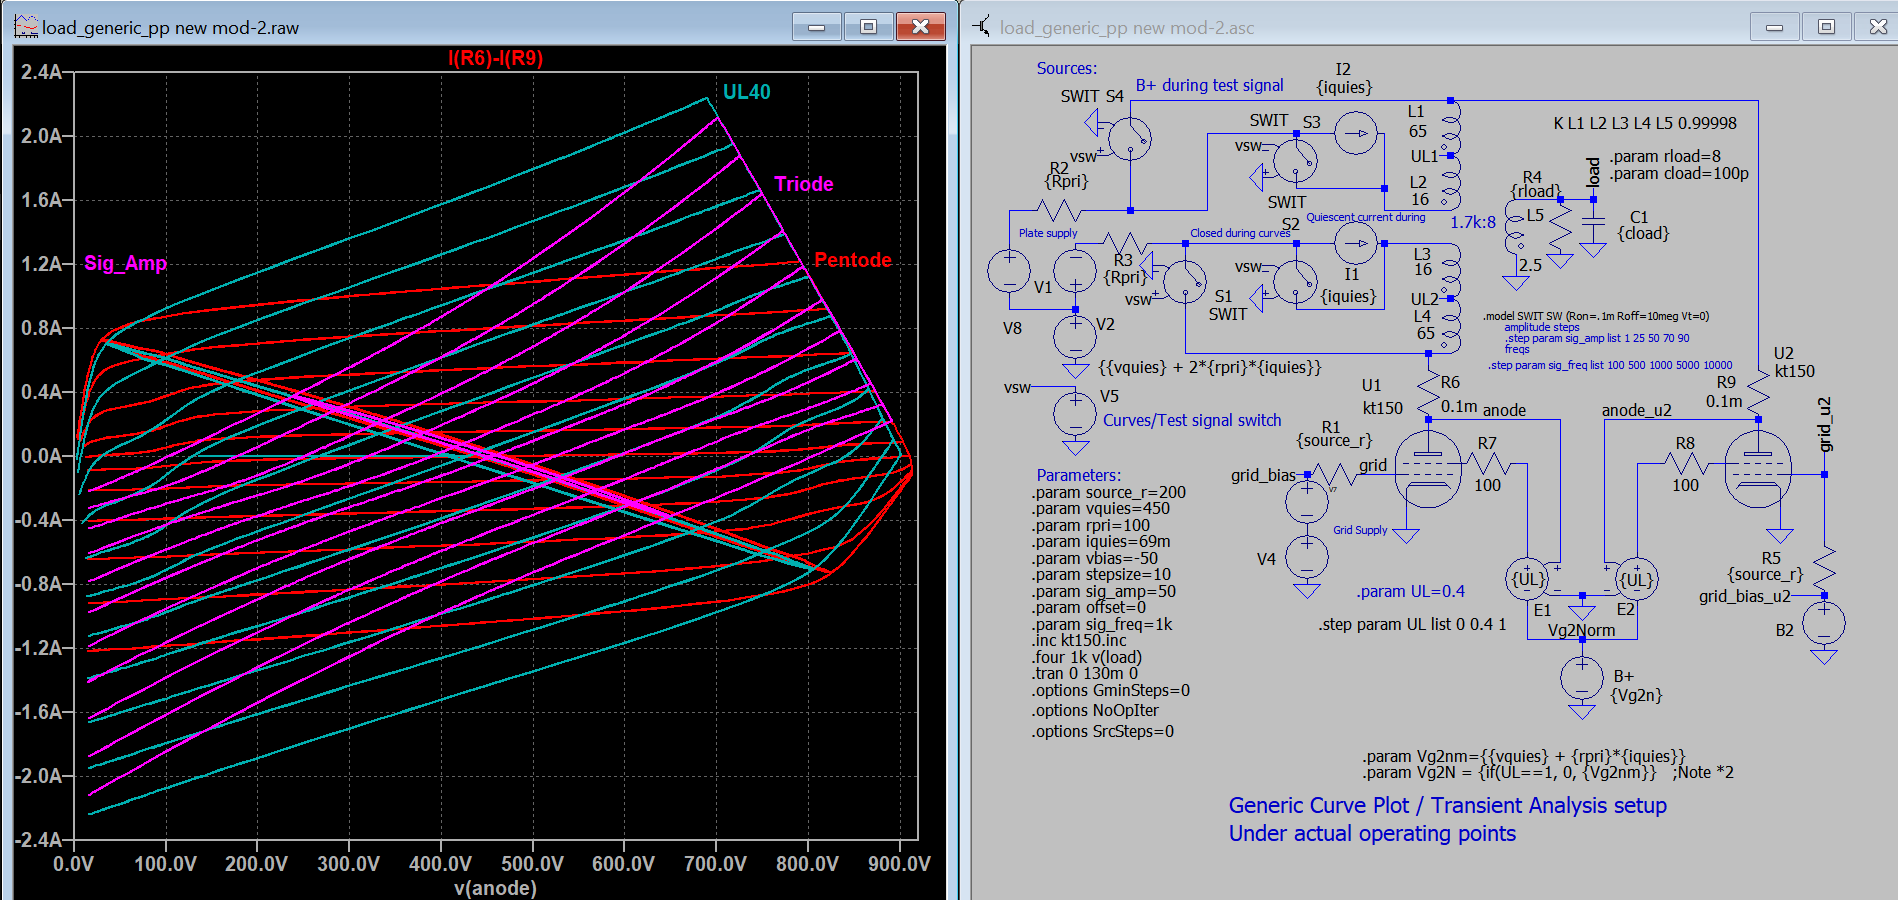Minimize the schematic .asc window
The height and width of the screenshot is (900, 1898).
[1775, 27]
